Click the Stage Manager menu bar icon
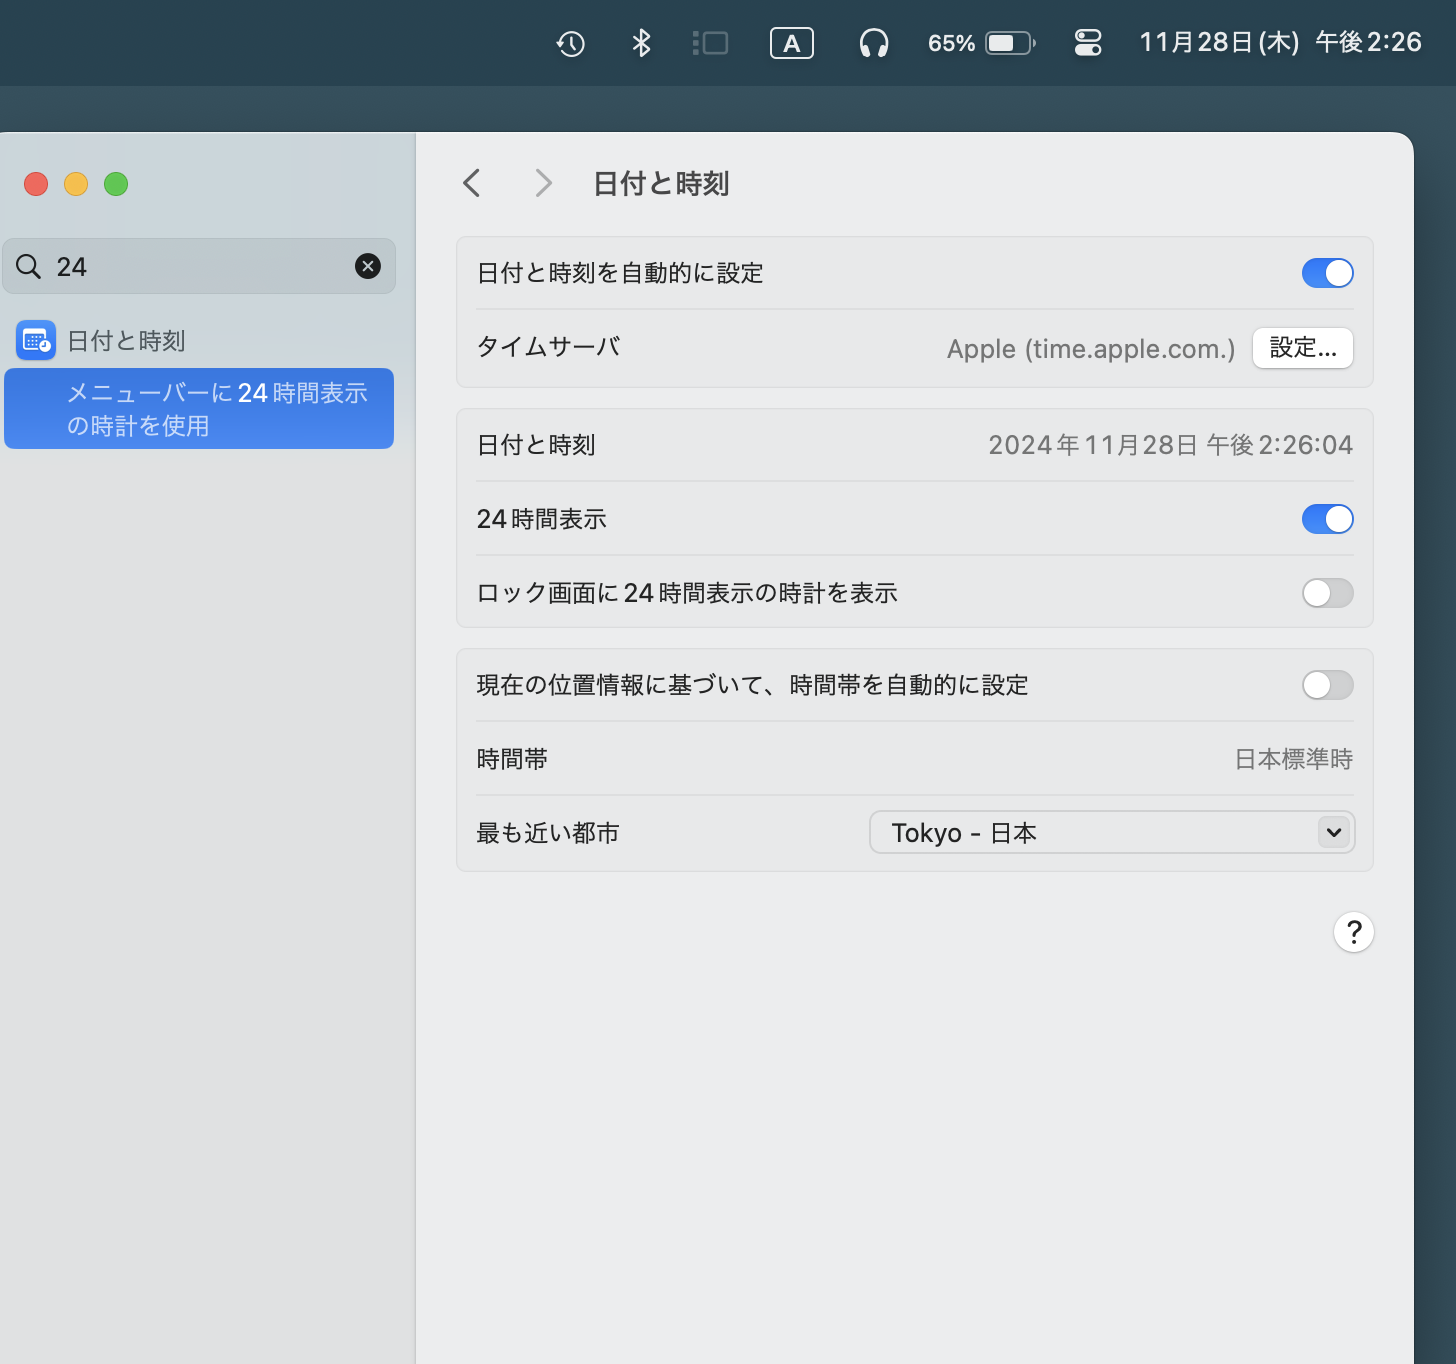The image size is (1456, 1364). click(x=710, y=43)
